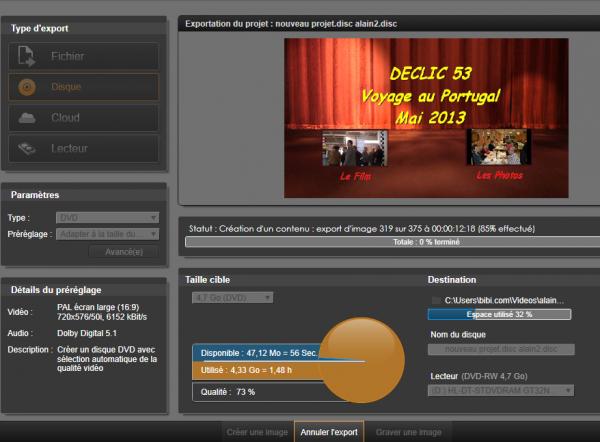Image resolution: width=600 pixels, height=442 pixels.
Task: Click the Les Photos thumbnail in preview
Action: [x=499, y=147]
